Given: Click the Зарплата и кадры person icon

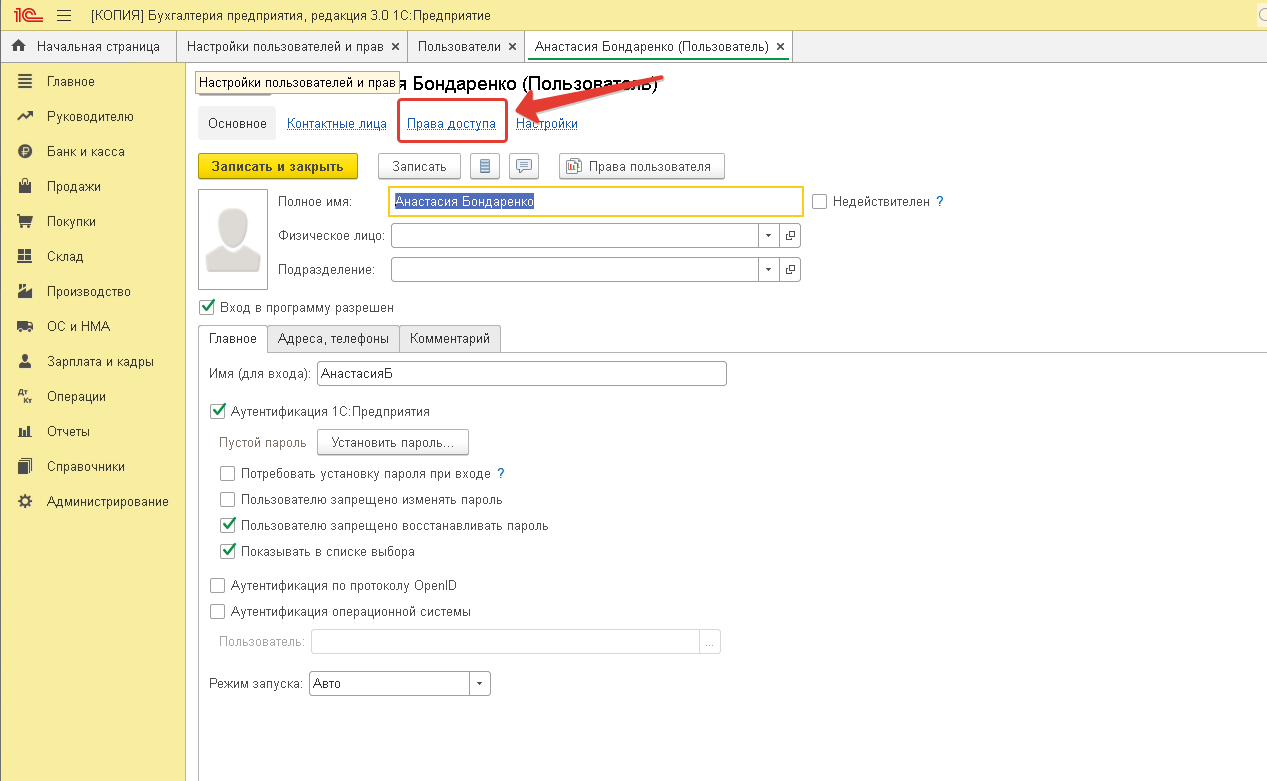Looking at the screenshot, I should 26,361.
